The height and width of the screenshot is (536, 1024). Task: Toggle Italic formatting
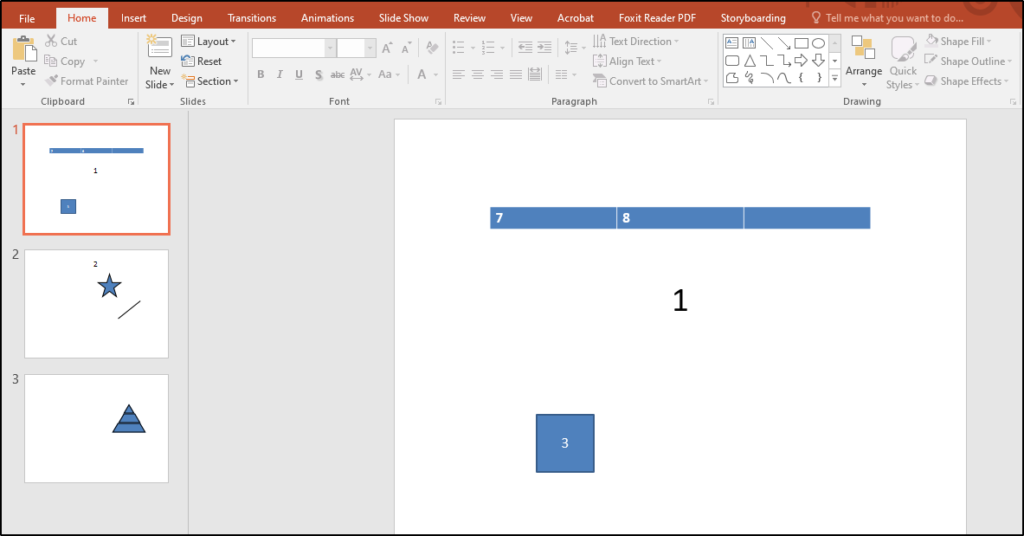coord(280,75)
